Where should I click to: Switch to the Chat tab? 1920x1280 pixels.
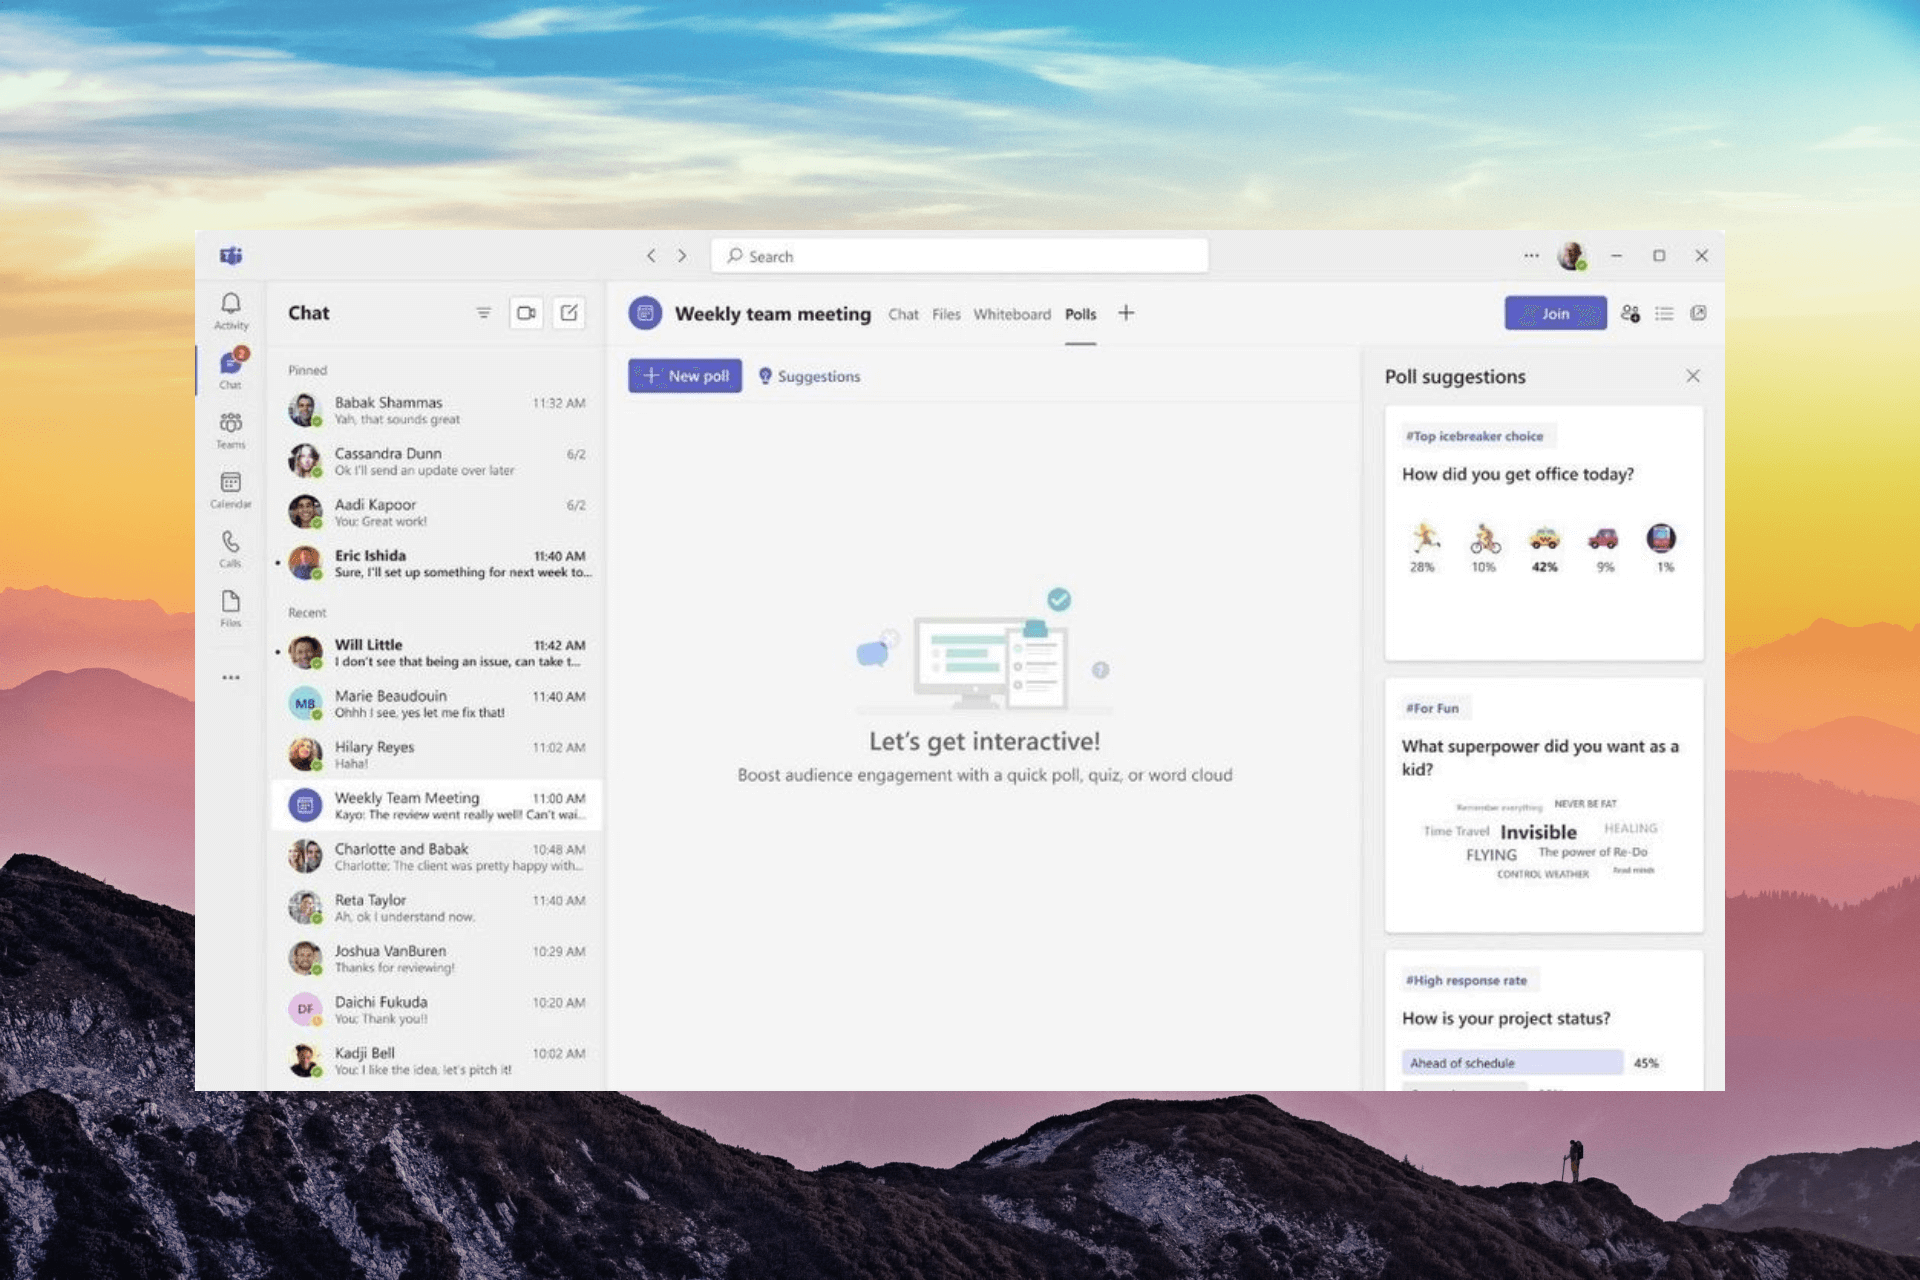[903, 314]
